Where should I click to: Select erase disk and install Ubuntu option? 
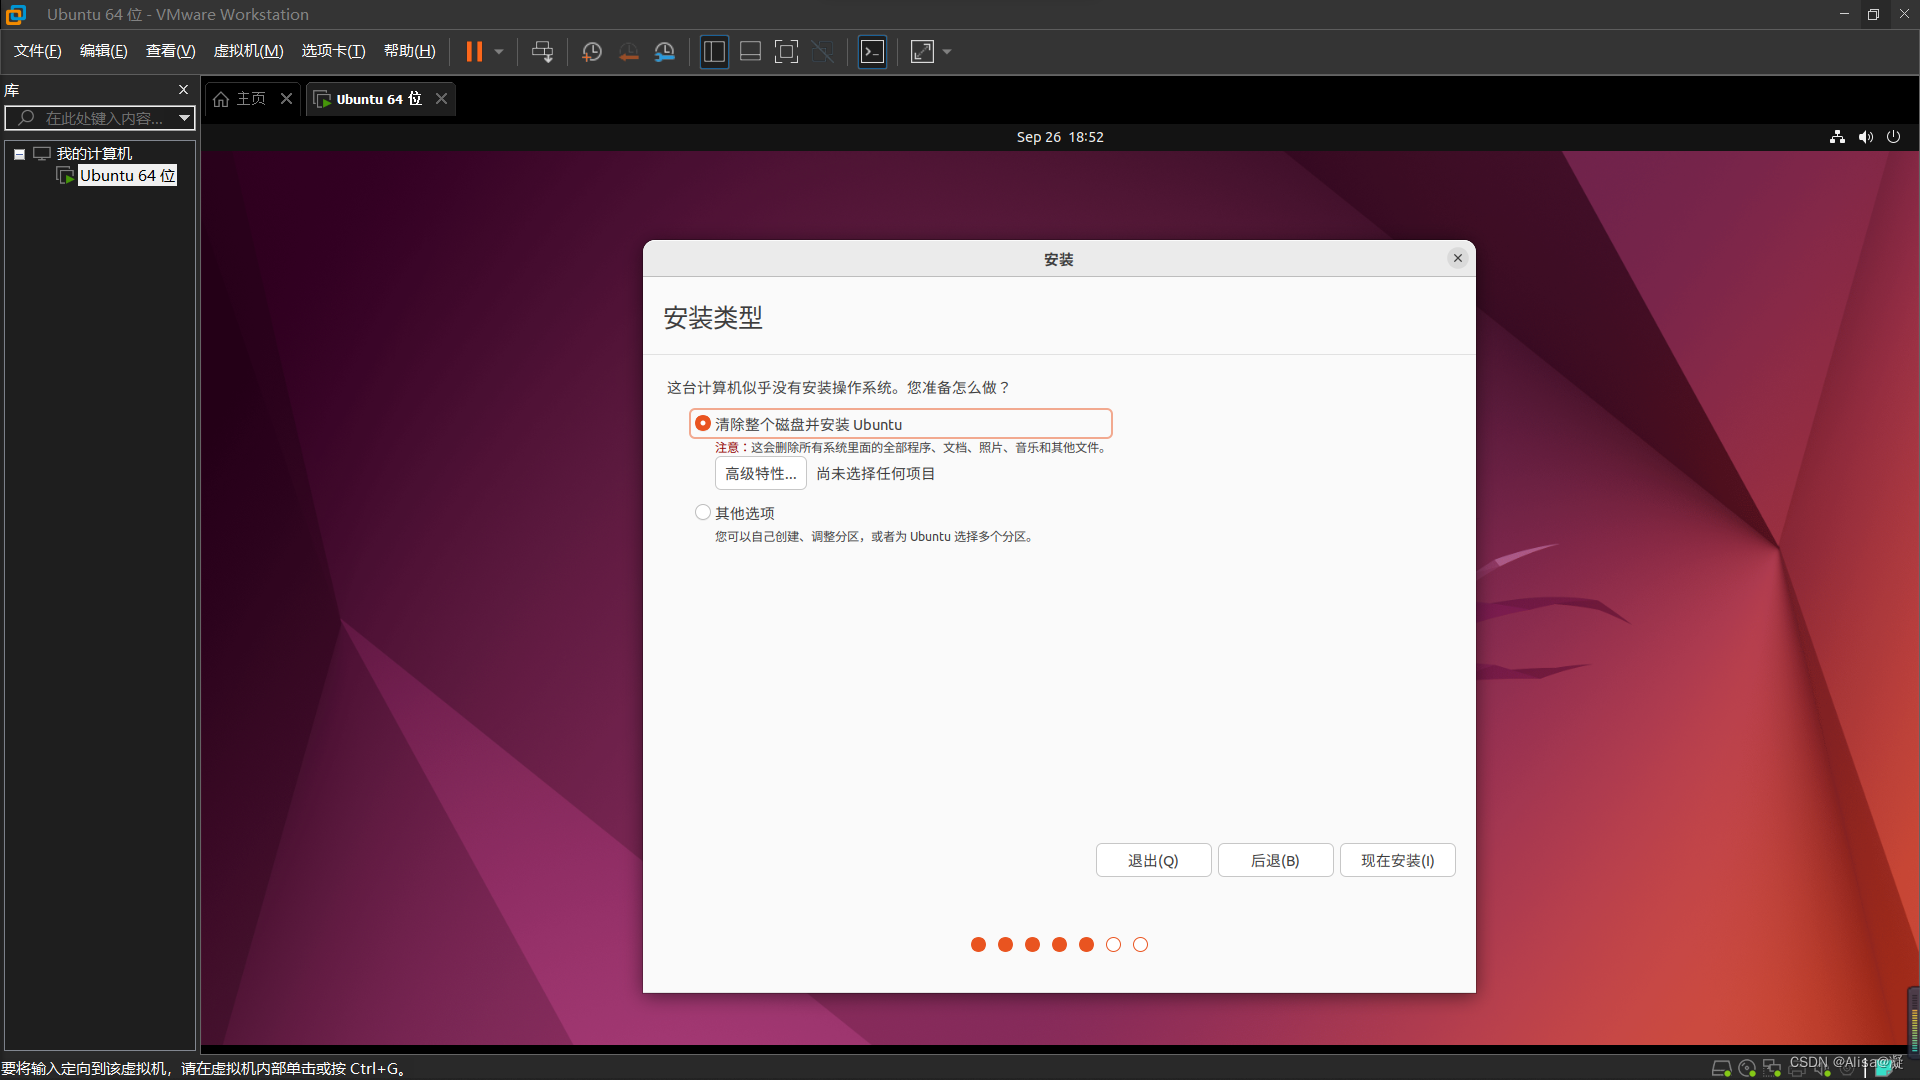tap(703, 424)
